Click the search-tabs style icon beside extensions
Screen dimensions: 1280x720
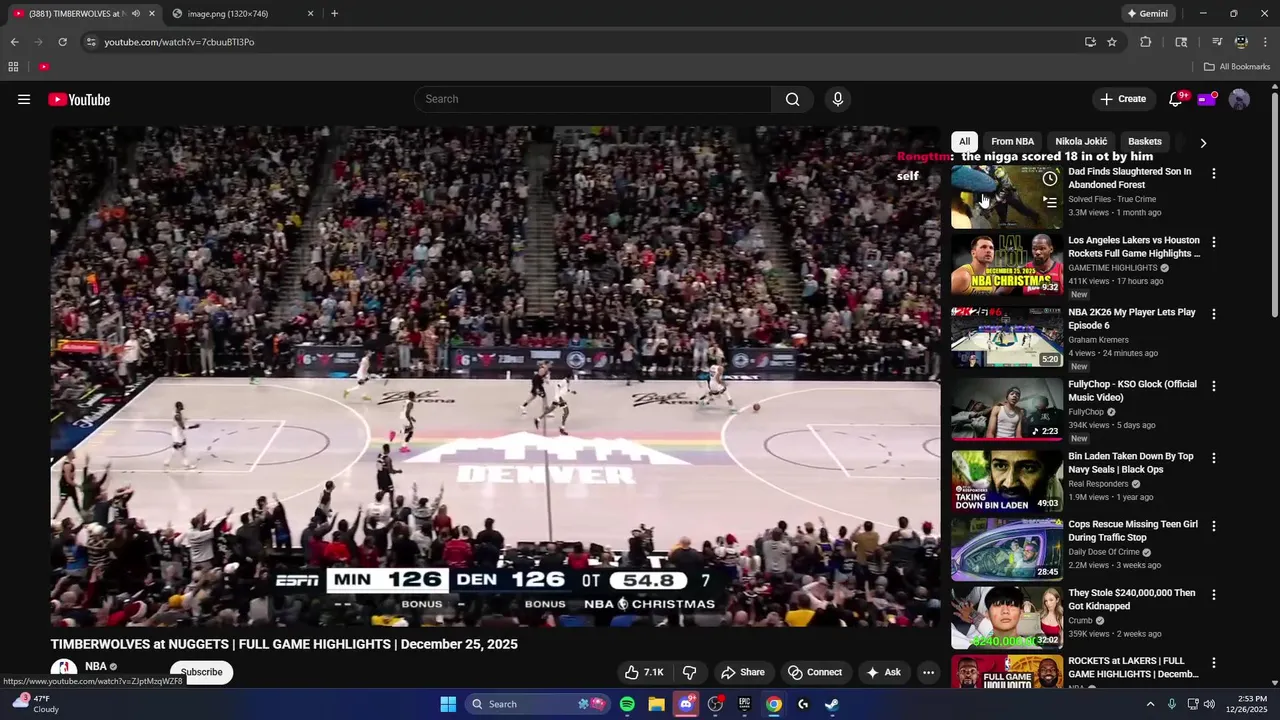1181,42
